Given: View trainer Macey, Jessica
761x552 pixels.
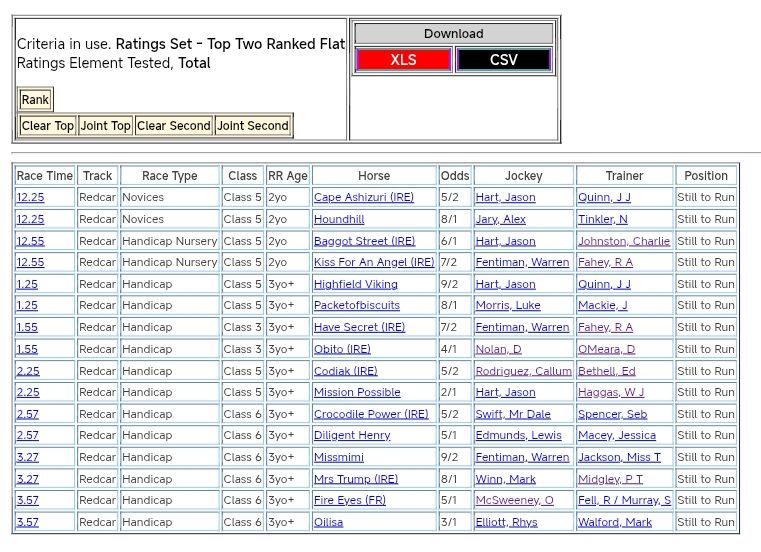Looking at the screenshot, I should (616, 436).
